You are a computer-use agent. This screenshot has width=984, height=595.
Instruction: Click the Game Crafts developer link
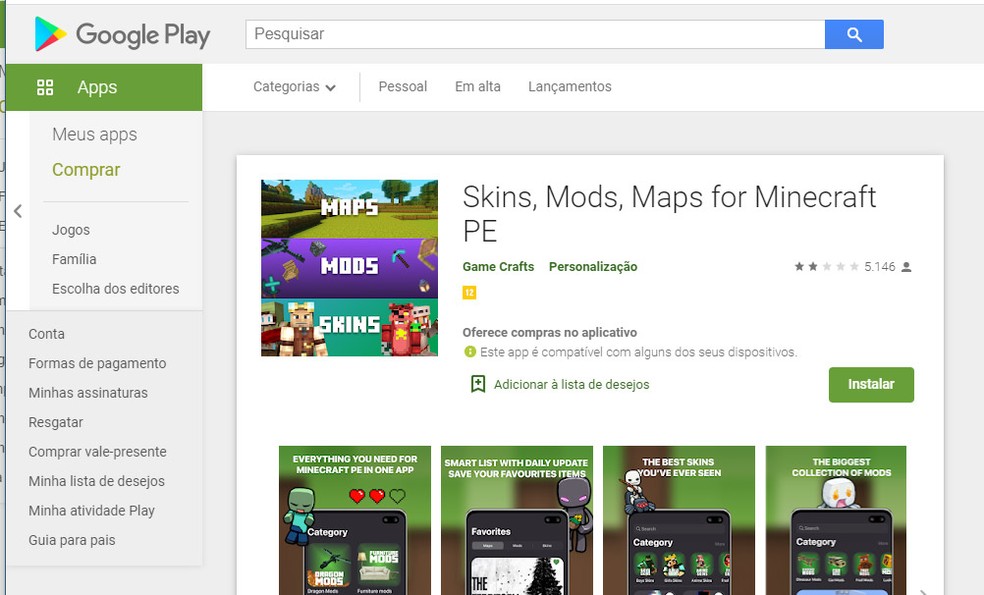(498, 267)
